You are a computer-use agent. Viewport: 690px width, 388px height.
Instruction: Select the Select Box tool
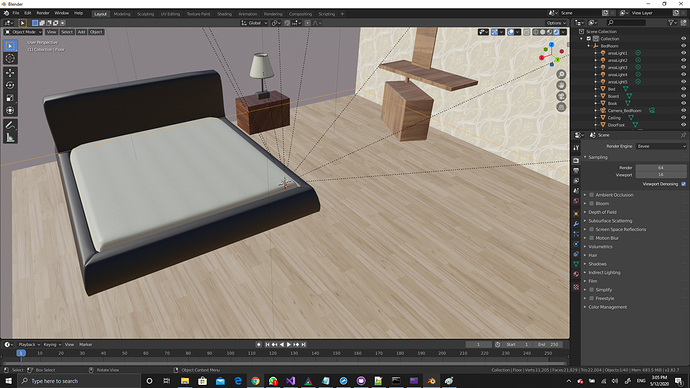click(11, 46)
